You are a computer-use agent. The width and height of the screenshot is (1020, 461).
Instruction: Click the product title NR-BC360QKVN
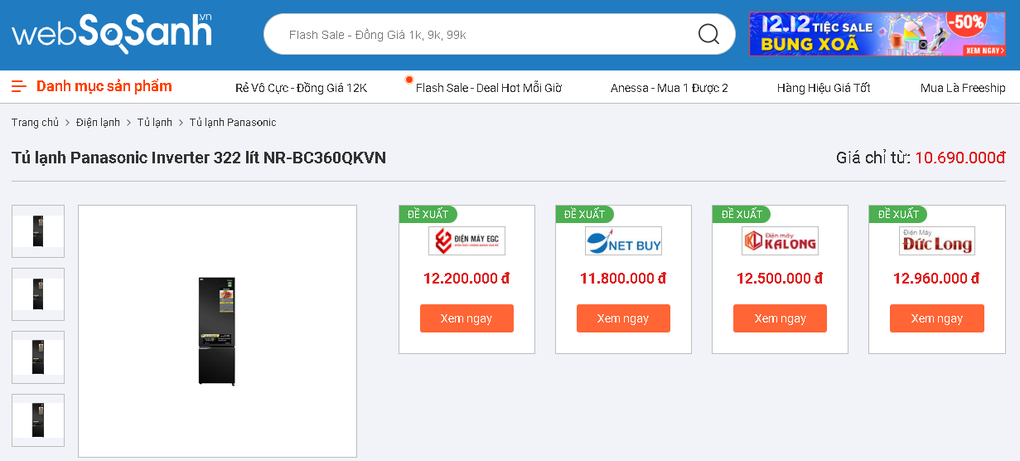pos(199,158)
